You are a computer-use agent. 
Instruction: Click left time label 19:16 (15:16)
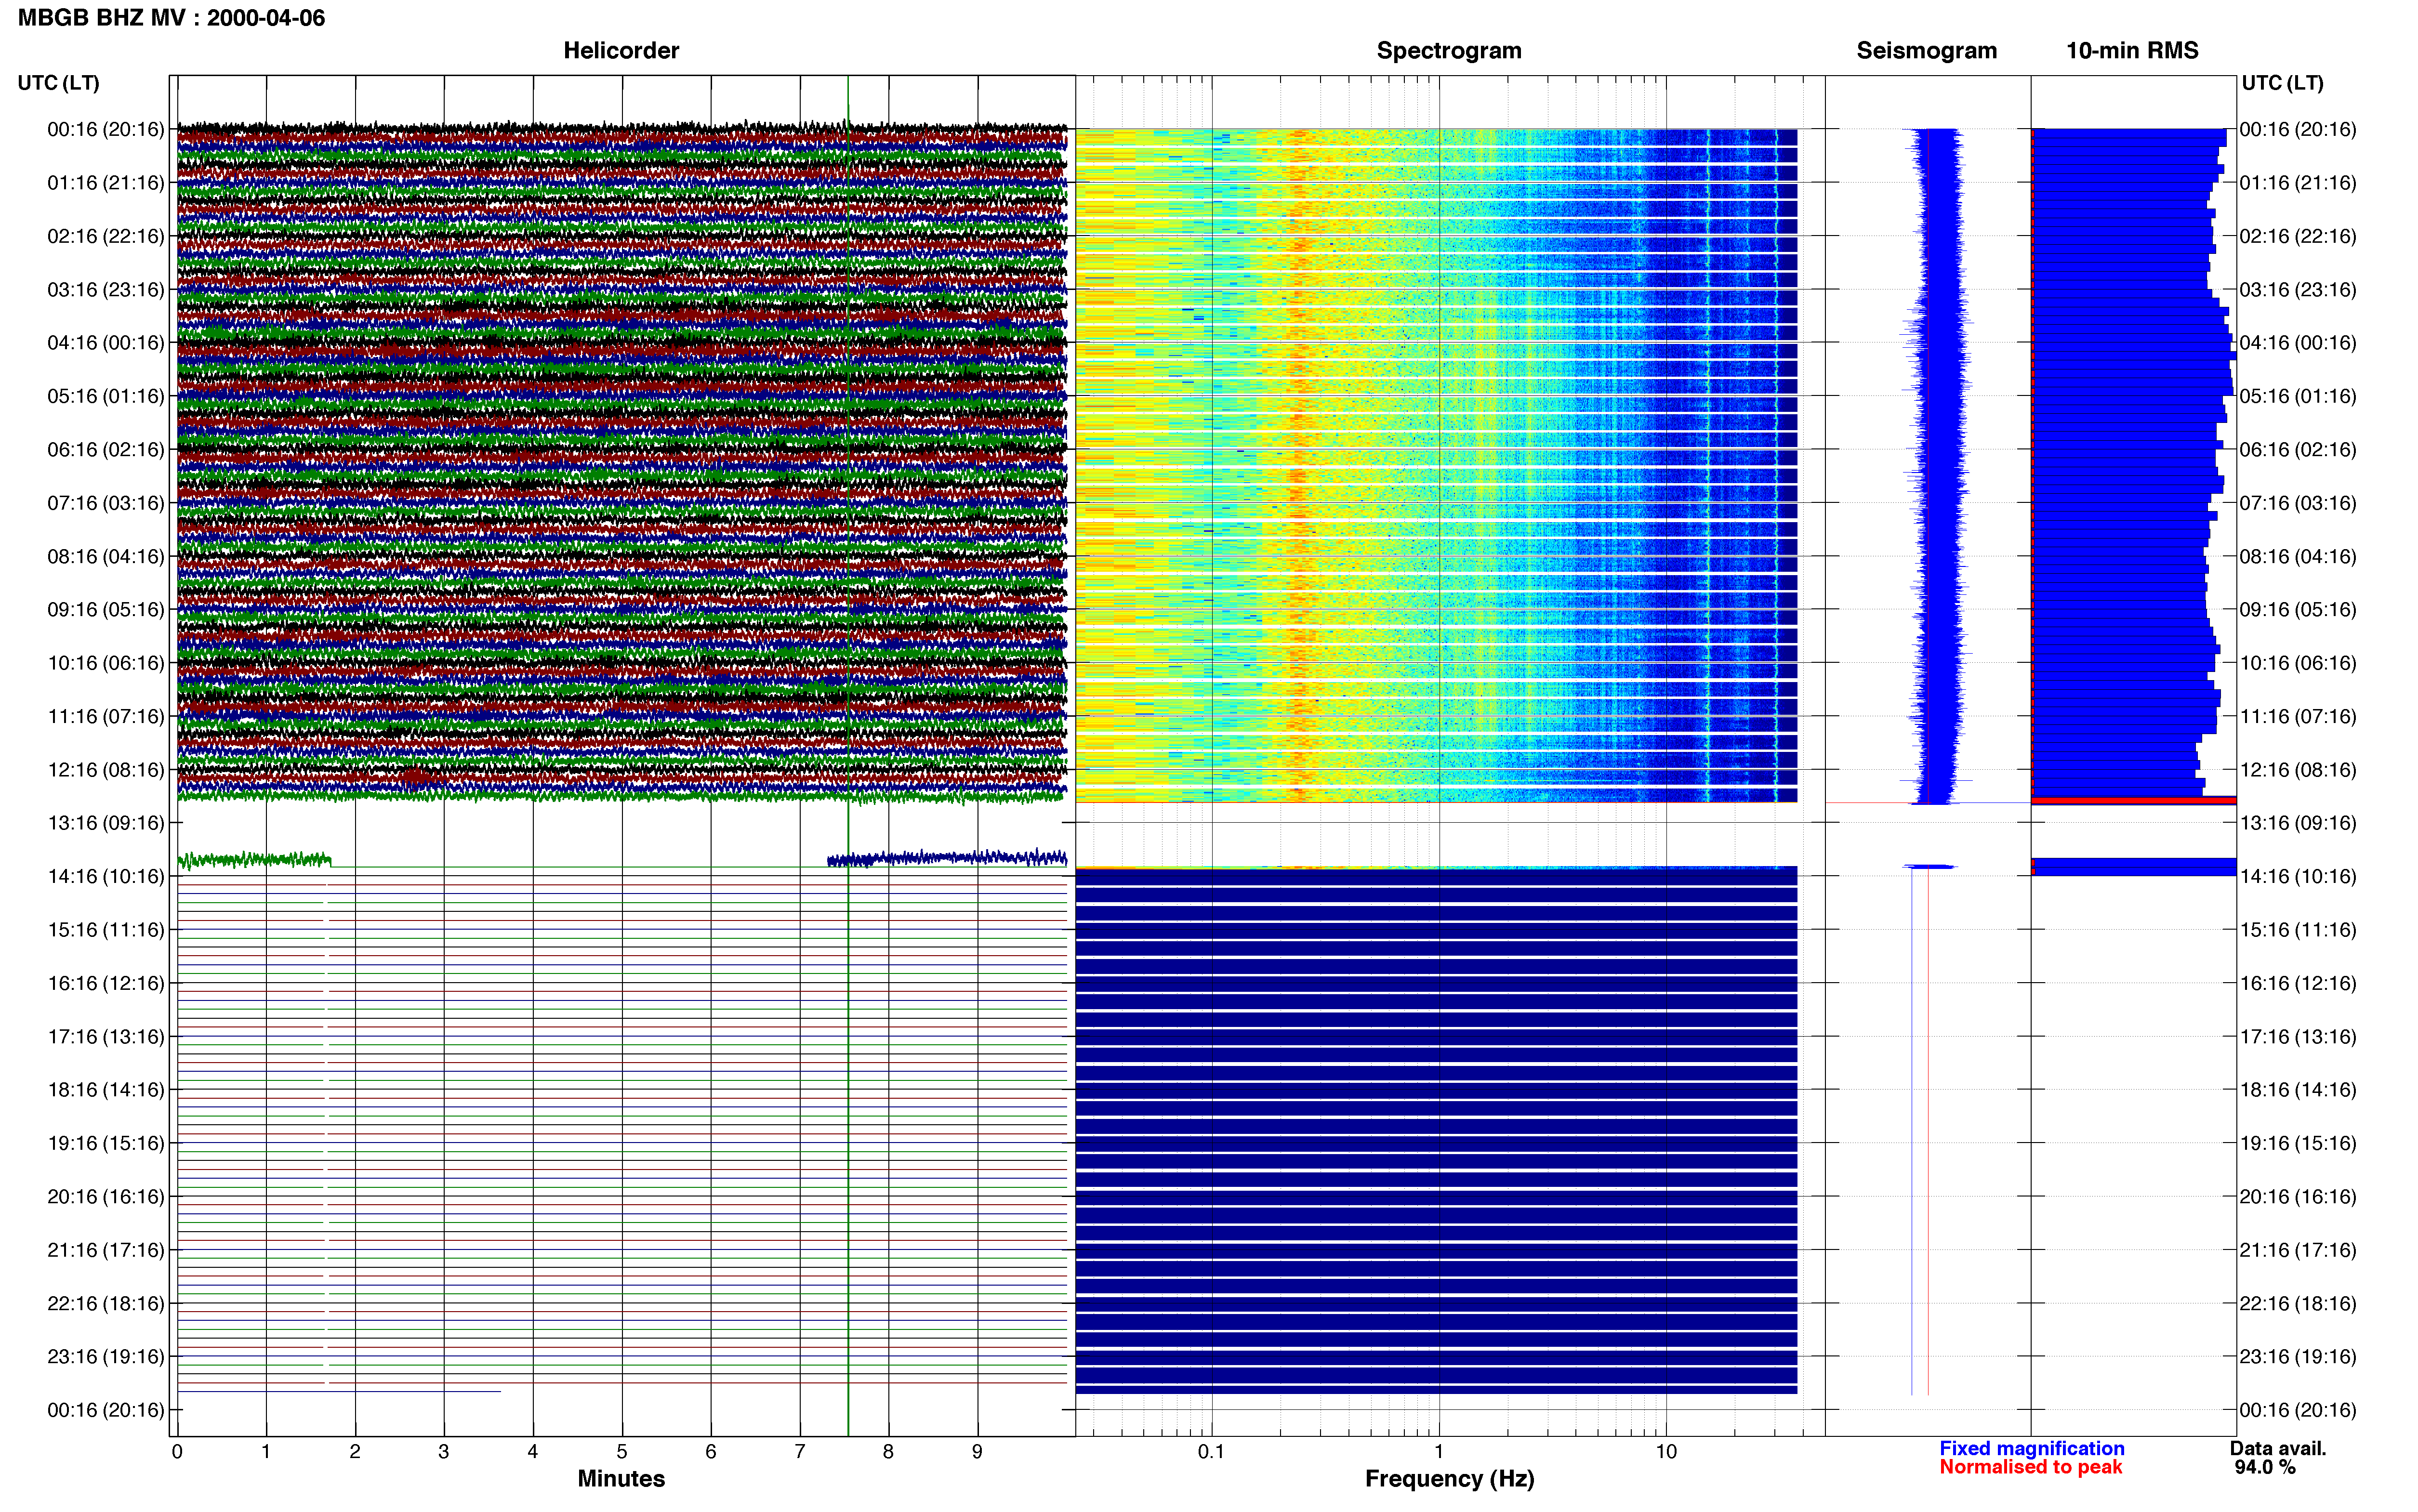pyautogui.click(x=106, y=1143)
